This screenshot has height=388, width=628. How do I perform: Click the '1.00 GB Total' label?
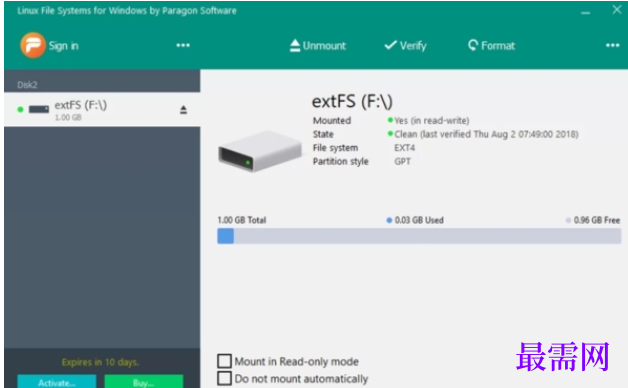click(x=242, y=220)
